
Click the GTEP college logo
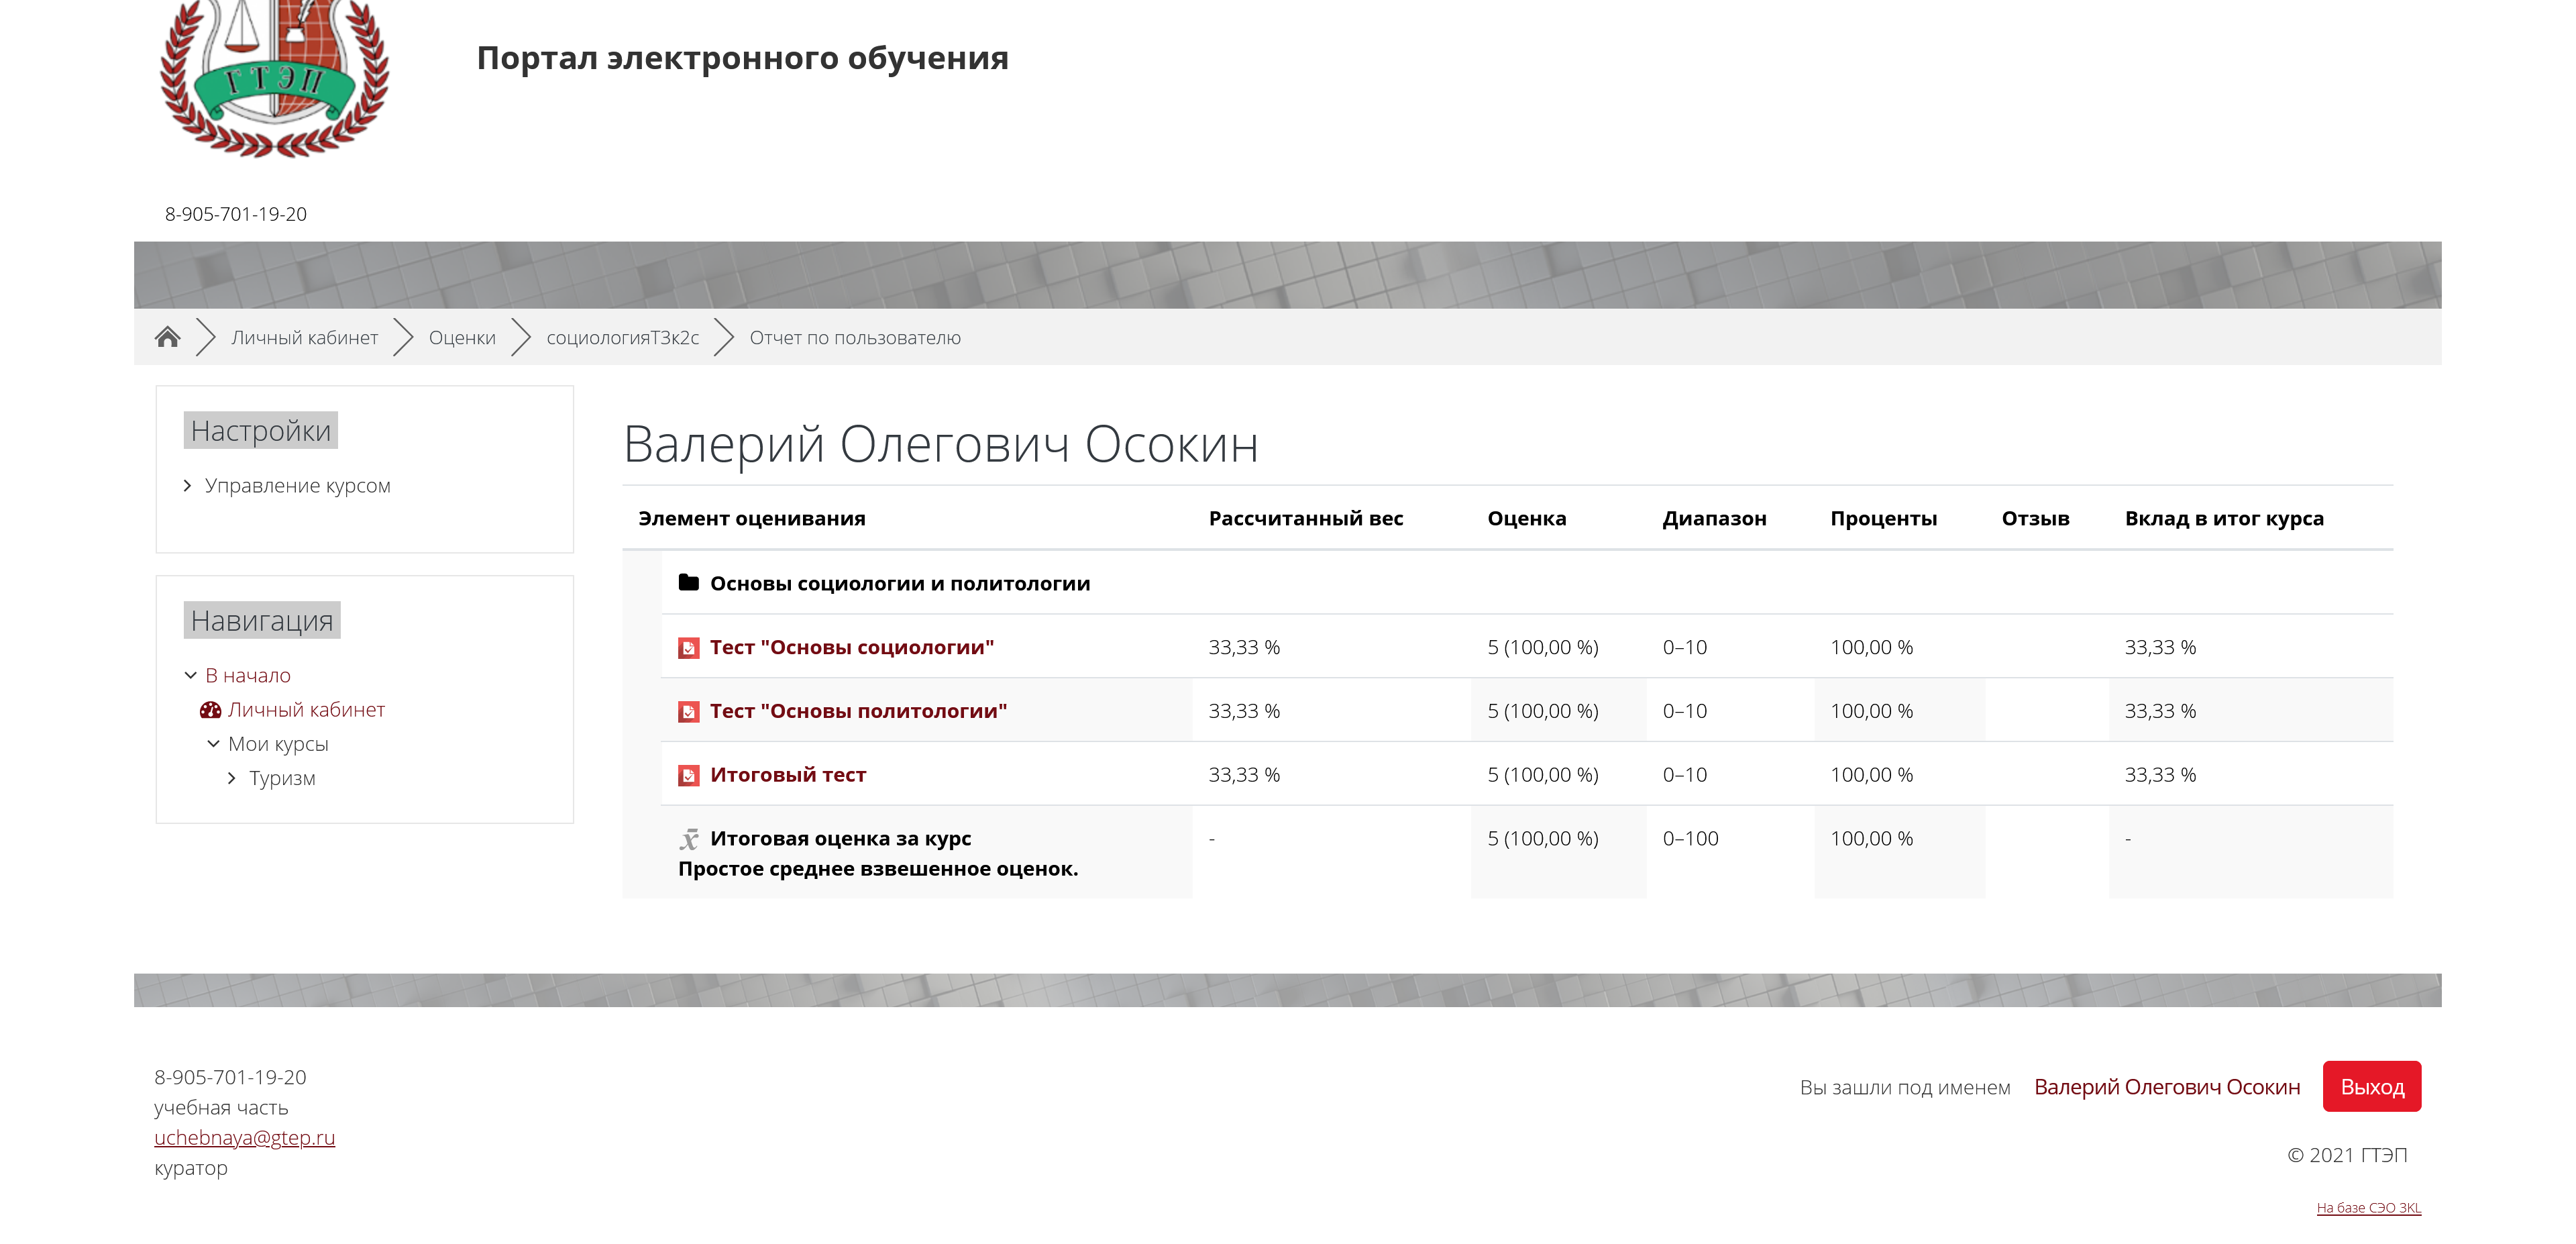tap(274, 75)
